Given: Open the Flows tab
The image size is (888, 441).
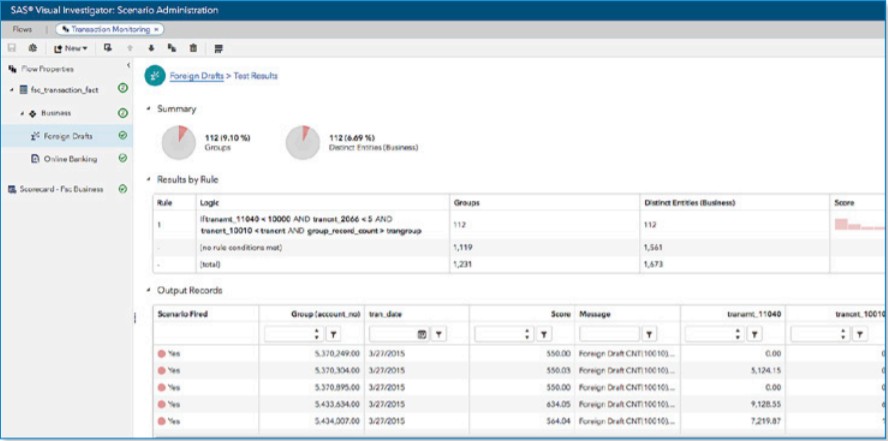Looking at the screenshot, I should [x=23, y=29].
